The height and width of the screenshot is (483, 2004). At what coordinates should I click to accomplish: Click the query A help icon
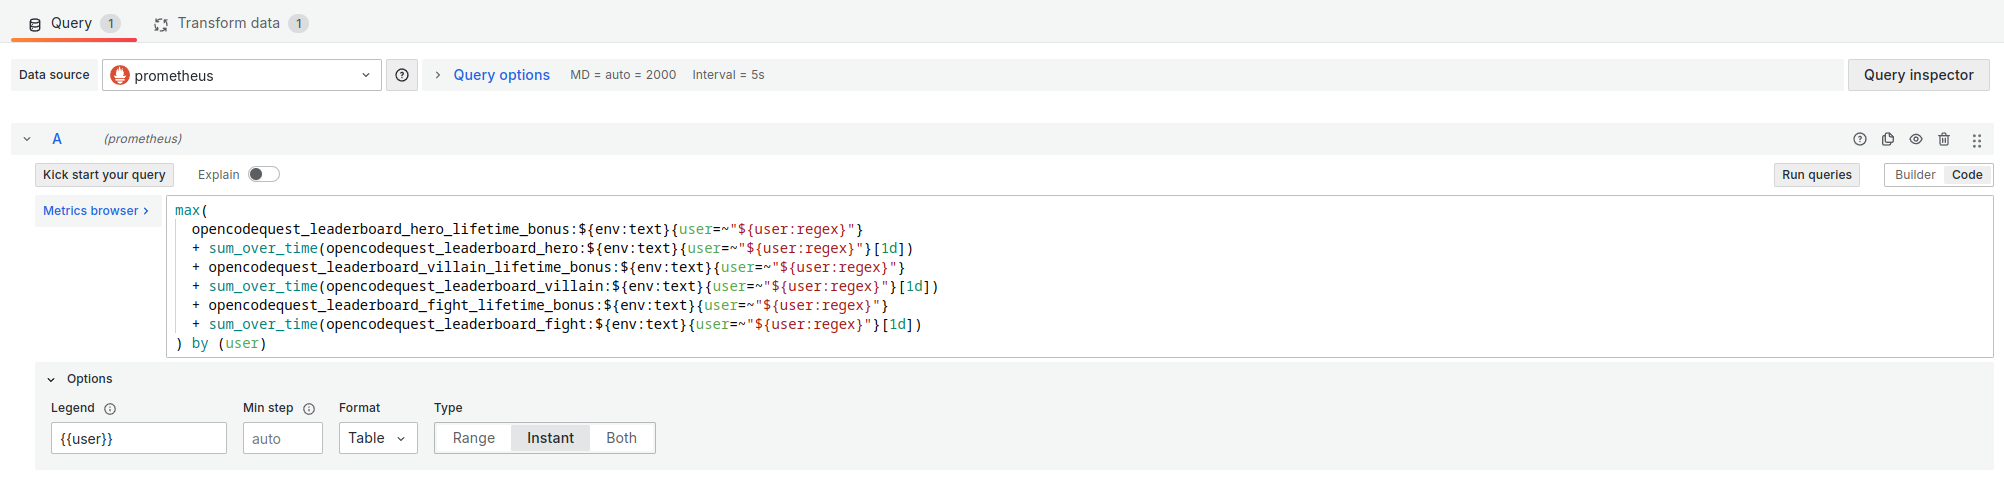(x=1859, y=139)
